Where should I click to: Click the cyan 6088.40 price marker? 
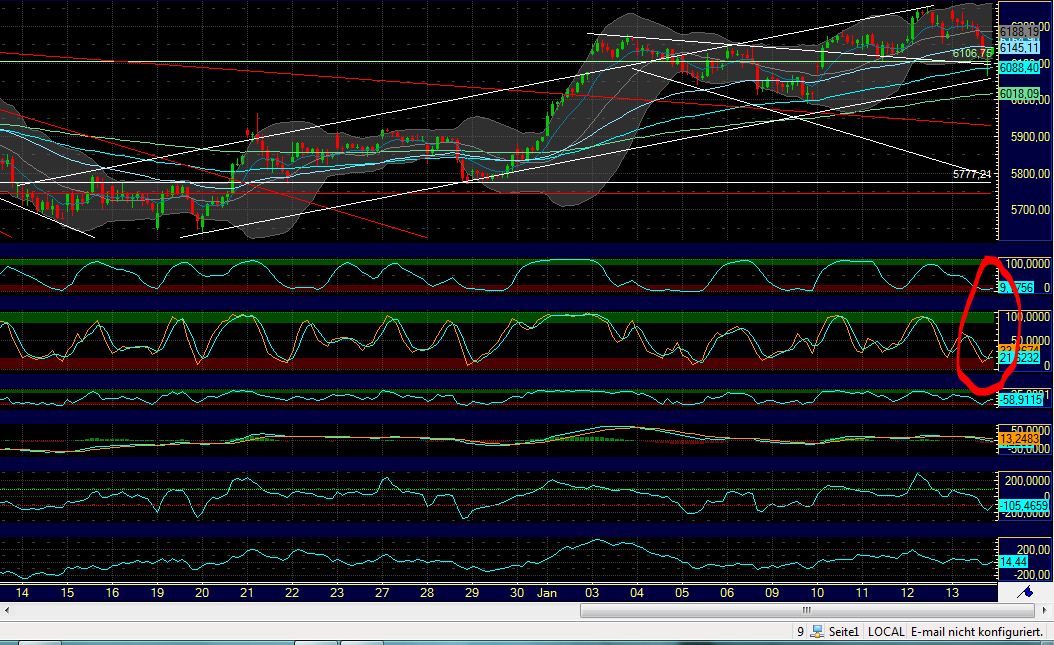[1019, 69]
